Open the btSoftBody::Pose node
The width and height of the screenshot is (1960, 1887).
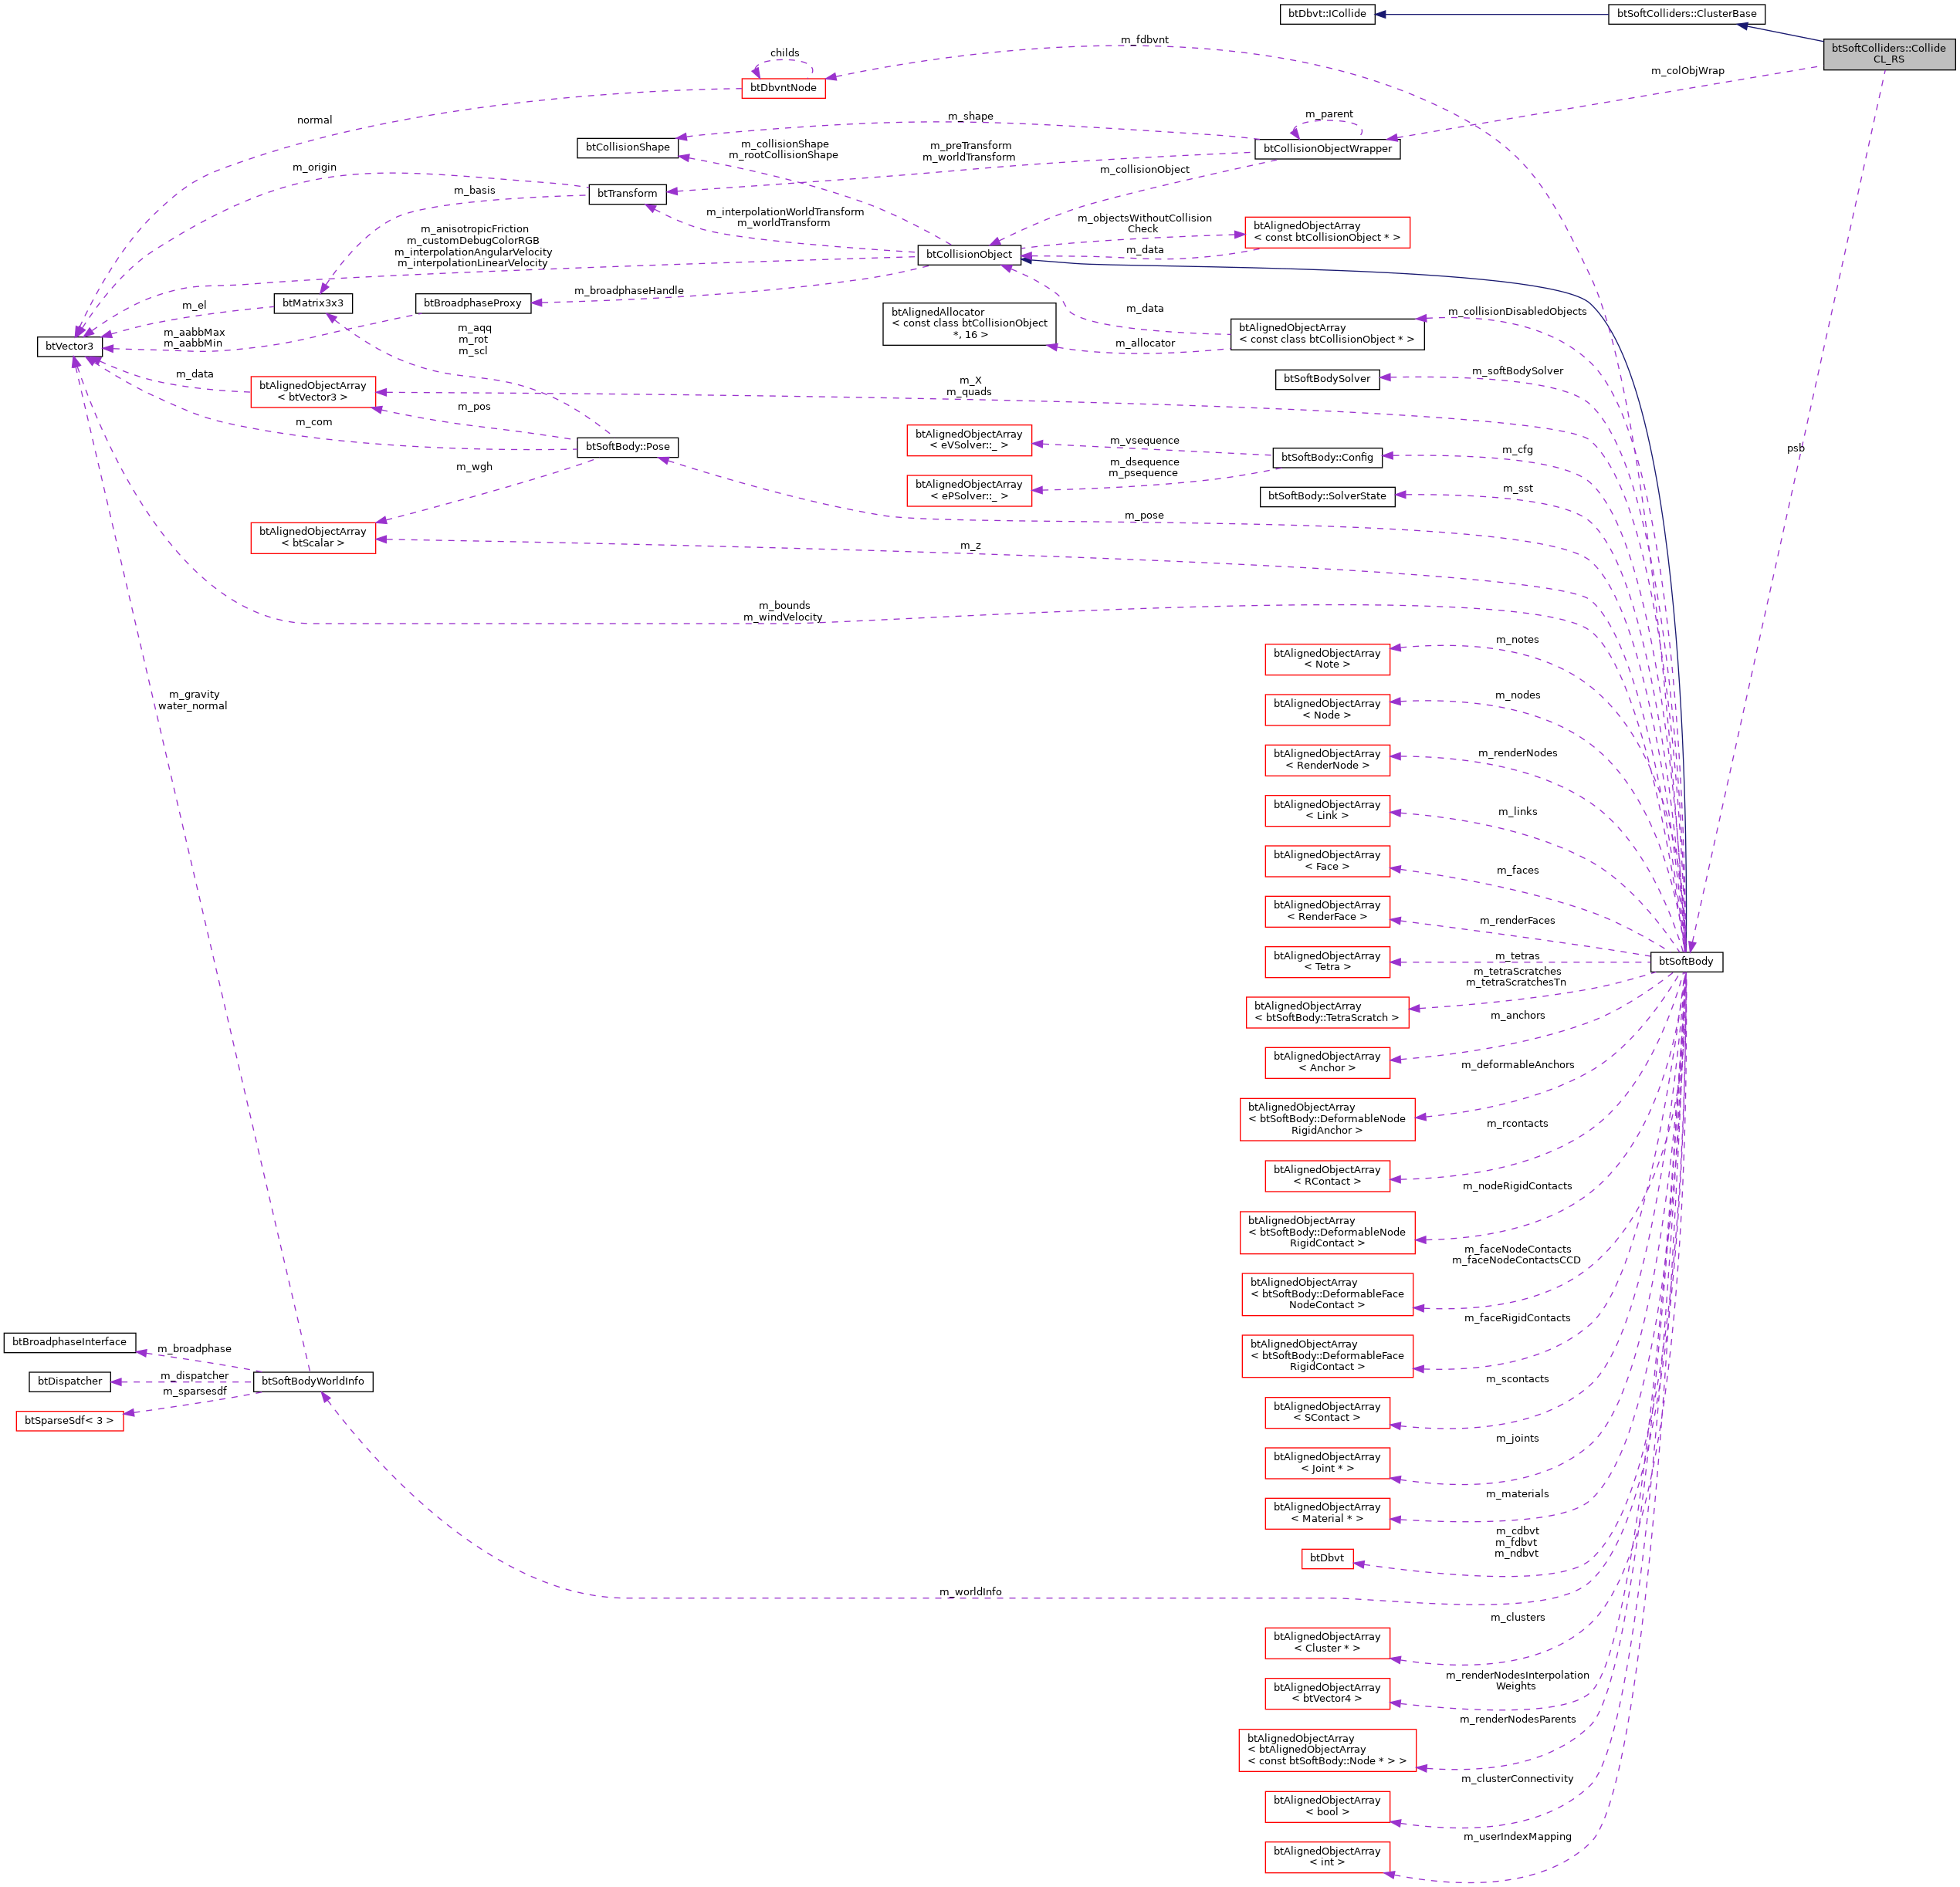pos(627,447)
